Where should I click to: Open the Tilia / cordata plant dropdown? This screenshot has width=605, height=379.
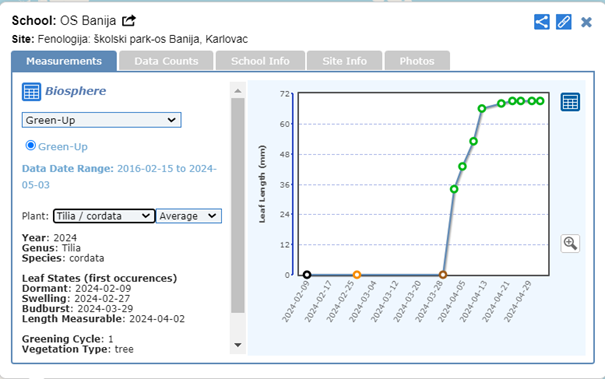pyautogui.click(x=104, y=216)
